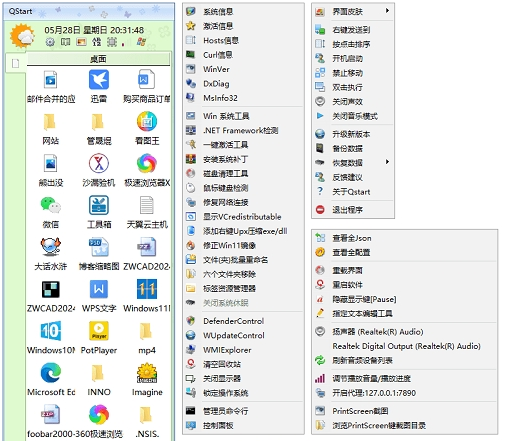This screenshot has width=514, height=441.
Task: Choose 磁盘清理工具 menu item
Action: (x=243, y=174)
